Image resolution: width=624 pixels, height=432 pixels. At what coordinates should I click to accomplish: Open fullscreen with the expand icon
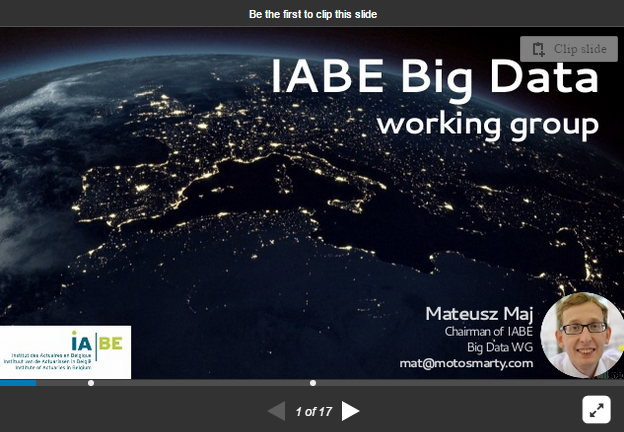597,409
